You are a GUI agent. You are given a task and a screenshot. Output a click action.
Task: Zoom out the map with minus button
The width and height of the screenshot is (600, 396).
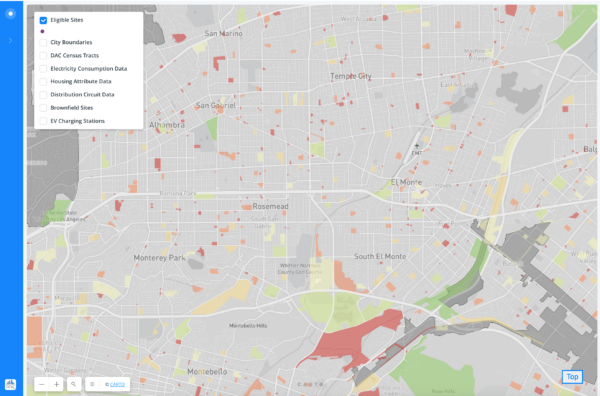pos(42,384)
